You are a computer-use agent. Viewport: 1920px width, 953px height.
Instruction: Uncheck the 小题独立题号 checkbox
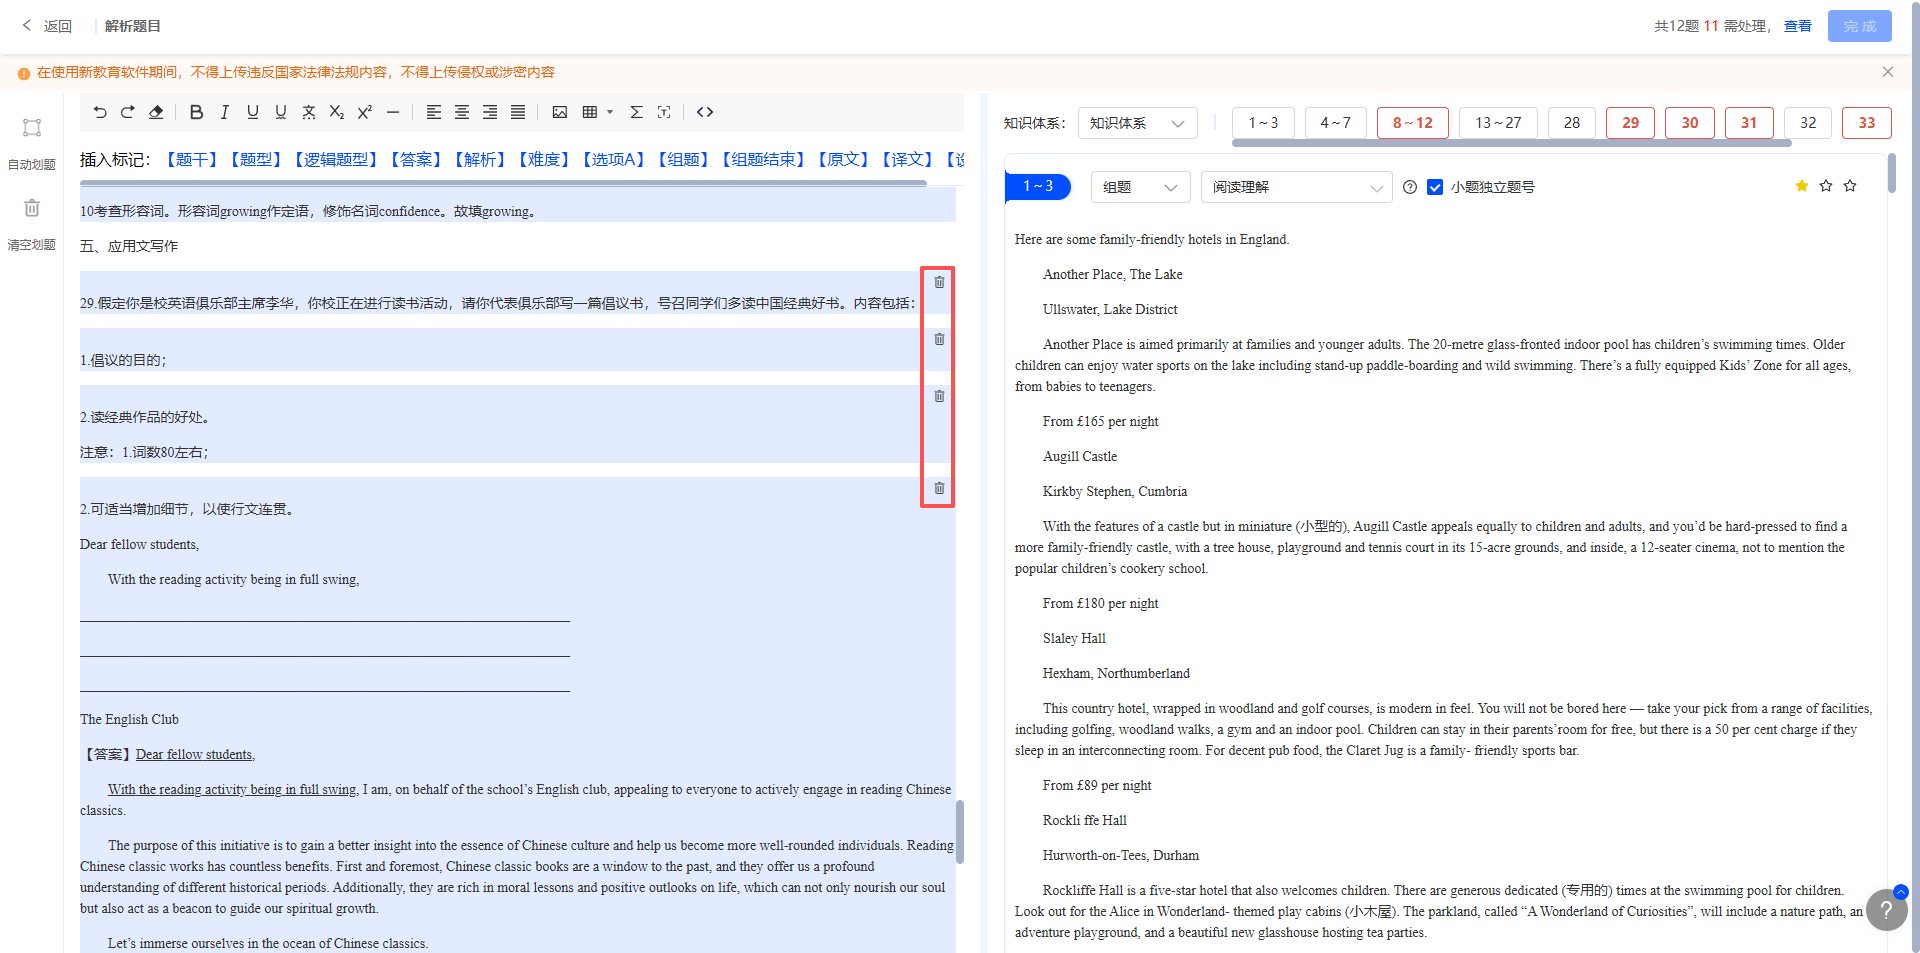(x=1435, y=187)
